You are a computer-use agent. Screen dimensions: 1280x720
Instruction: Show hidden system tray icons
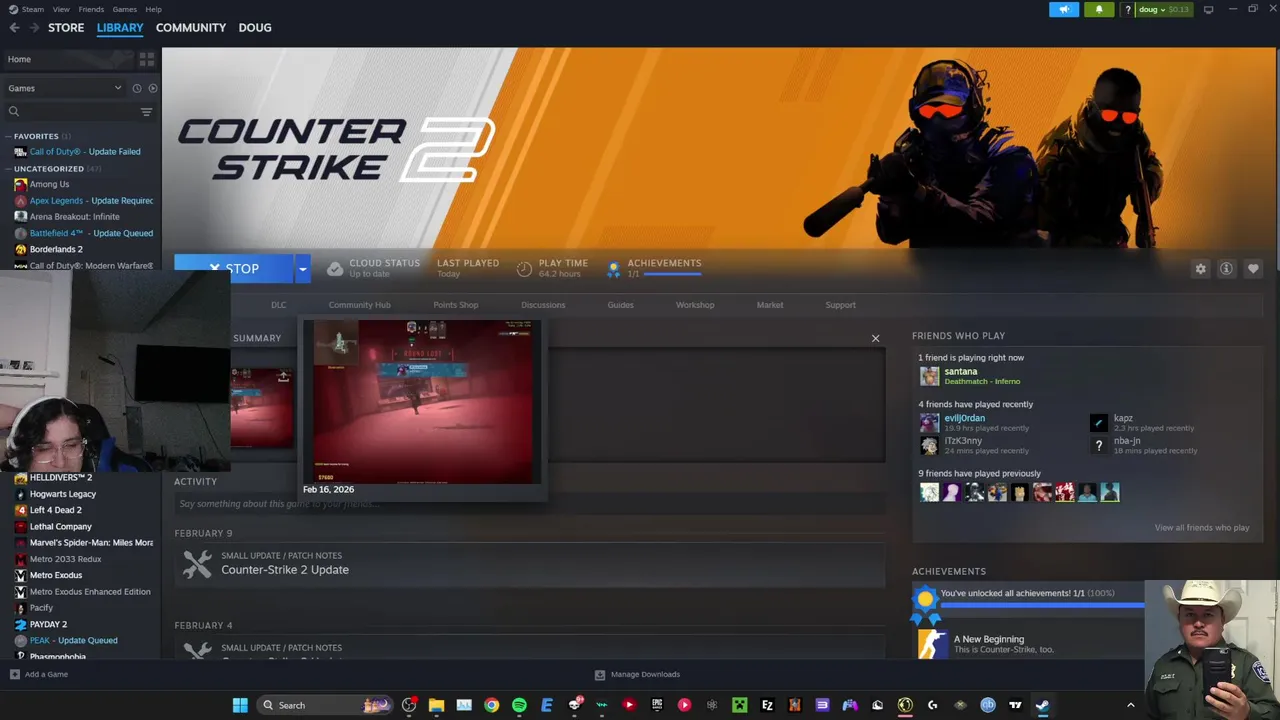(1131, 705)
